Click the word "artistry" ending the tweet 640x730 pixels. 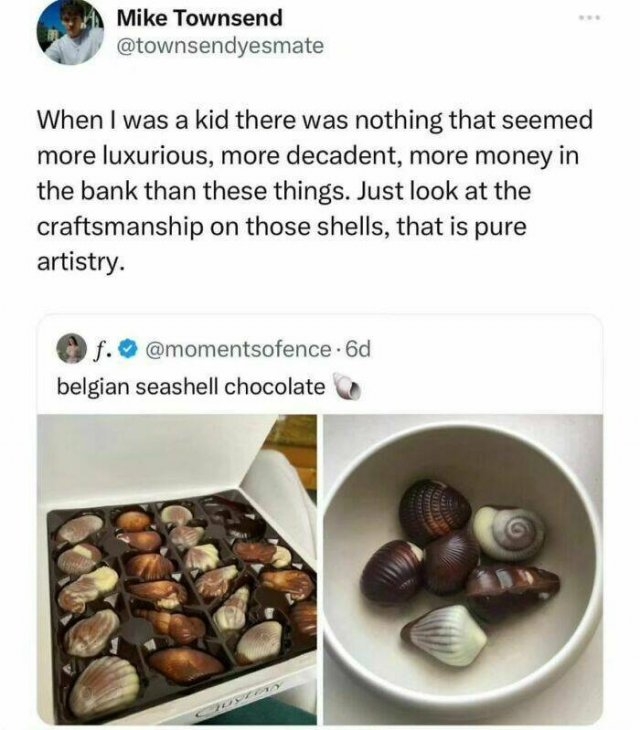click(80, 262)
